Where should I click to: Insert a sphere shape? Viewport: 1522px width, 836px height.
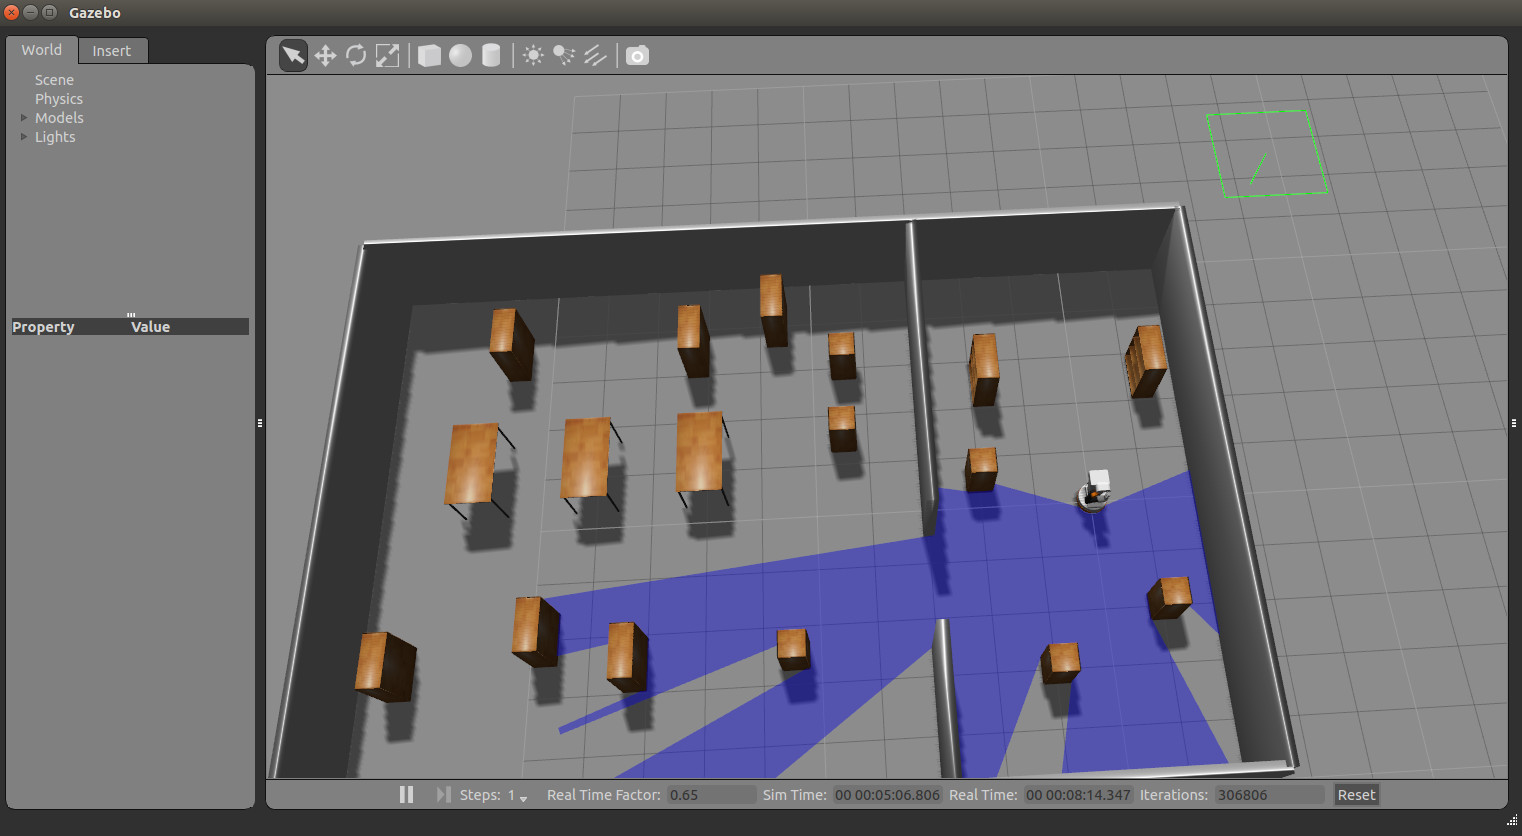[460, 55]
